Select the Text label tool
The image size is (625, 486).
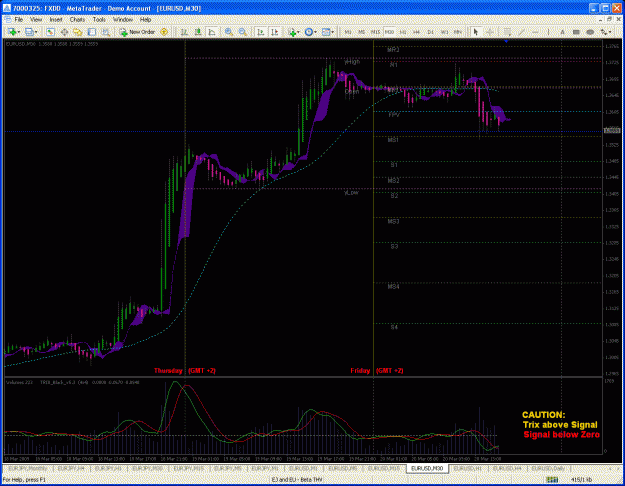click(562, 32)
